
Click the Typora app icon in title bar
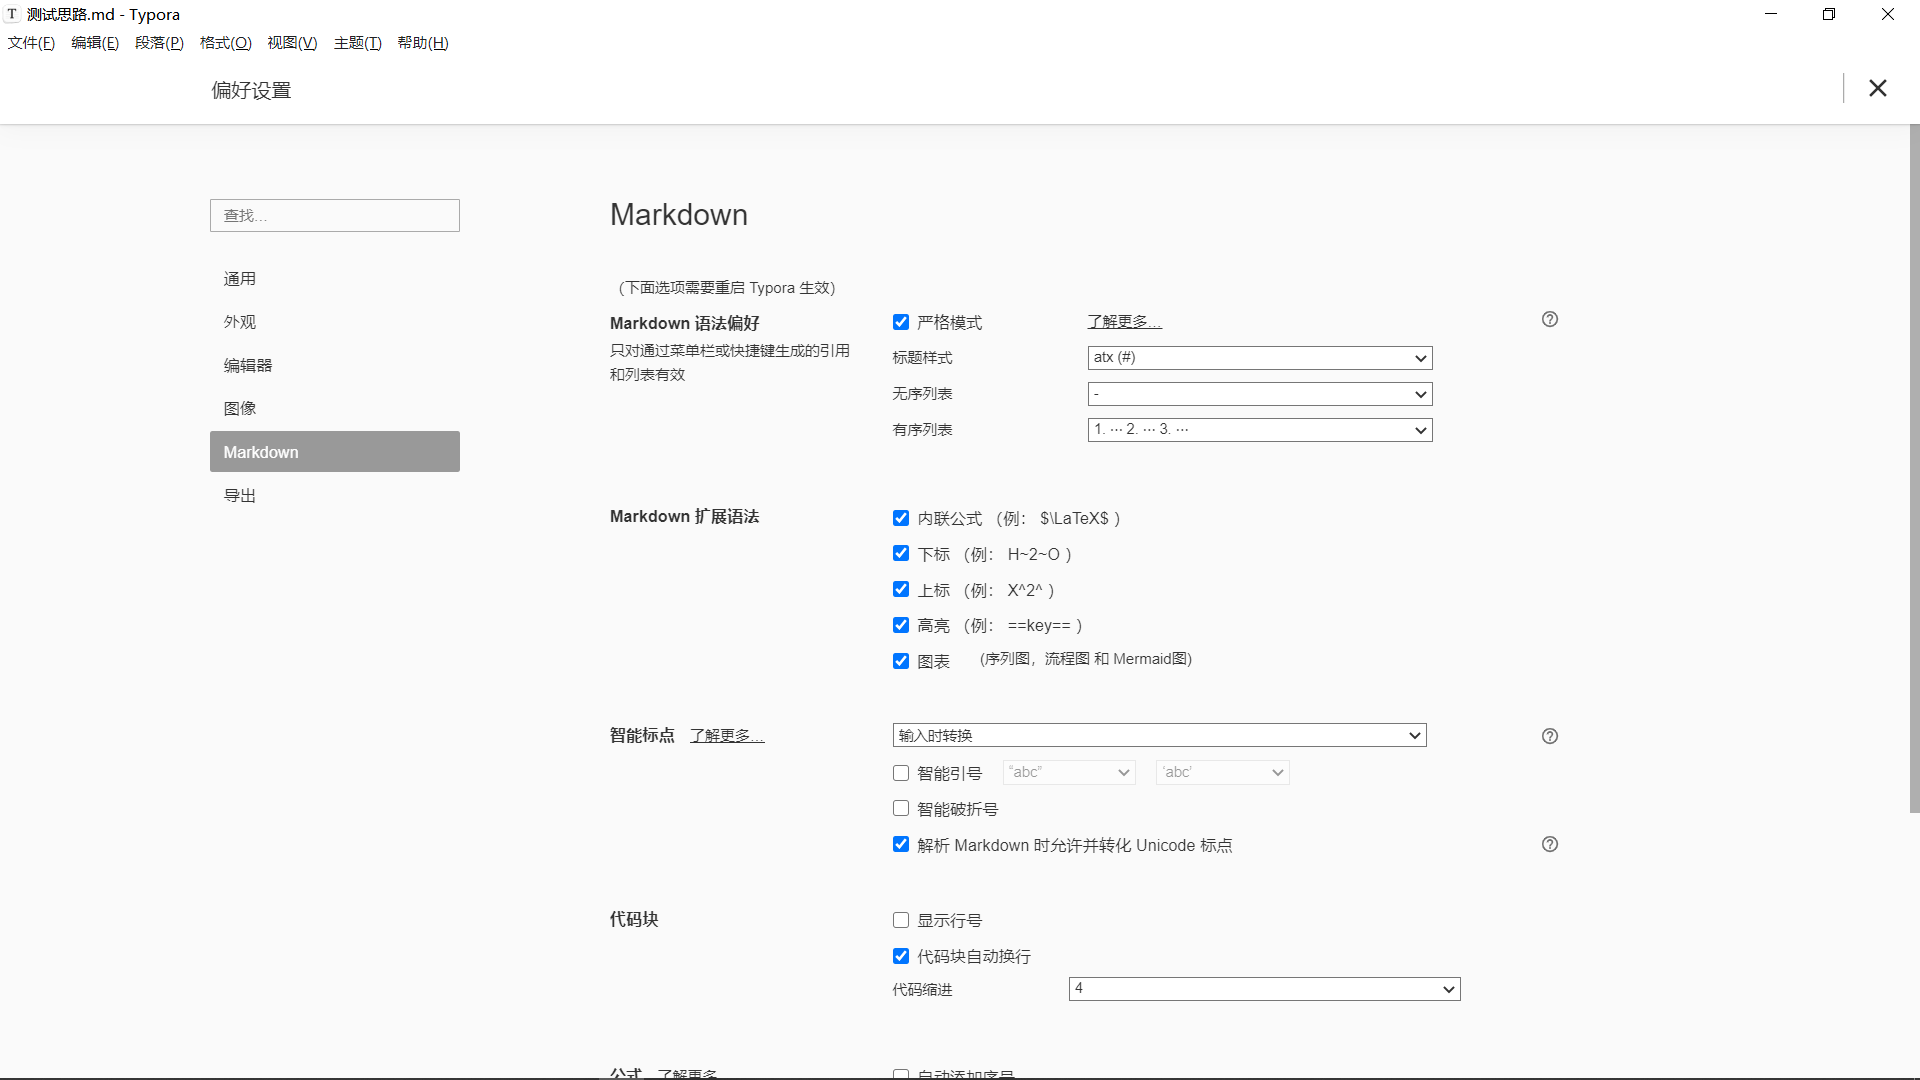click(13, 14)
